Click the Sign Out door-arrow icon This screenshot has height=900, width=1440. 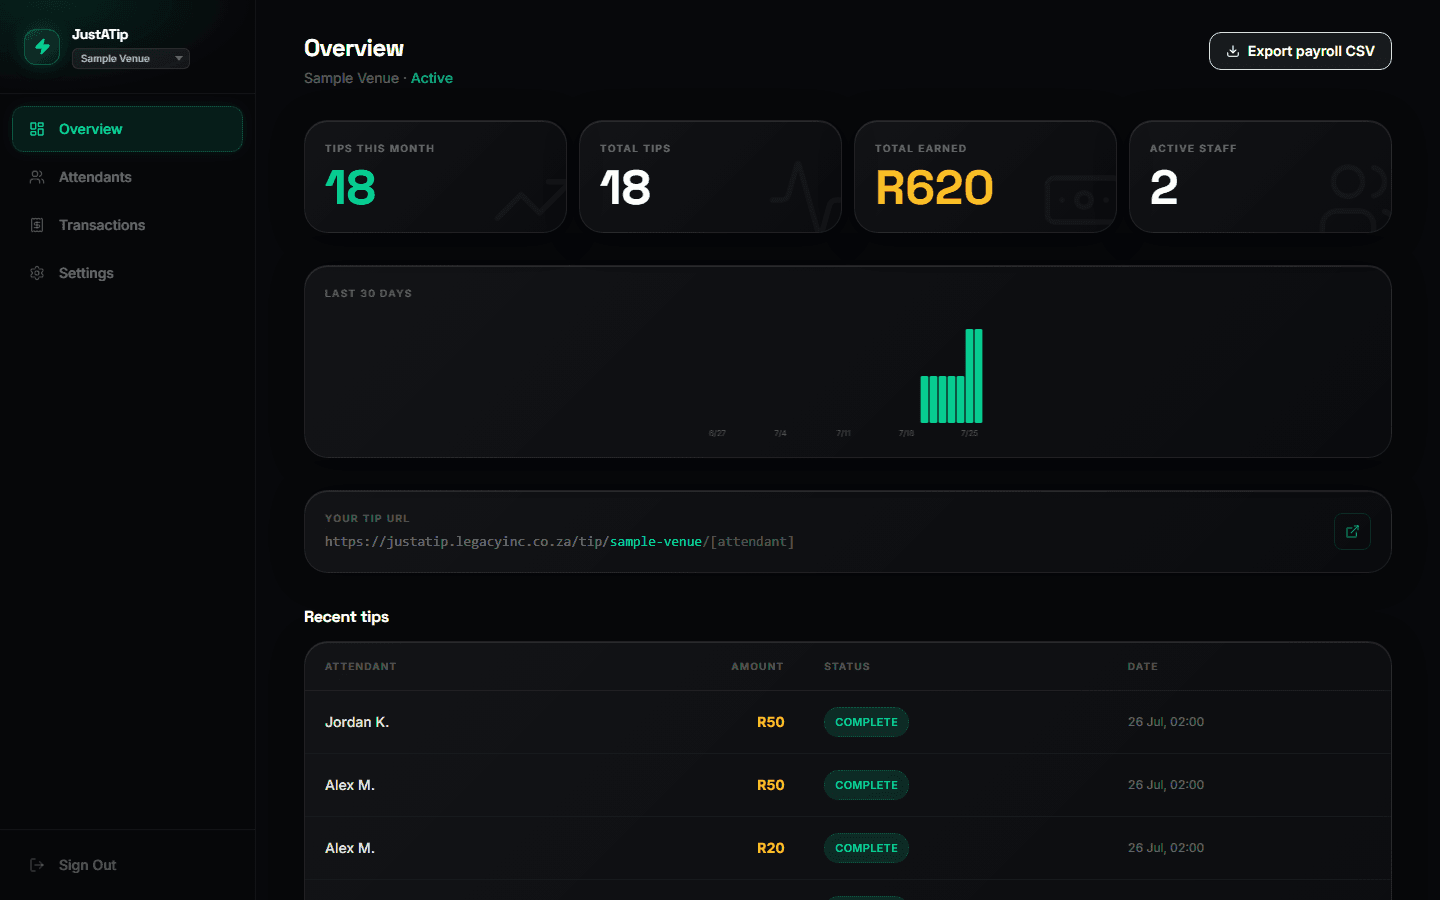click(x=37, y=865)
